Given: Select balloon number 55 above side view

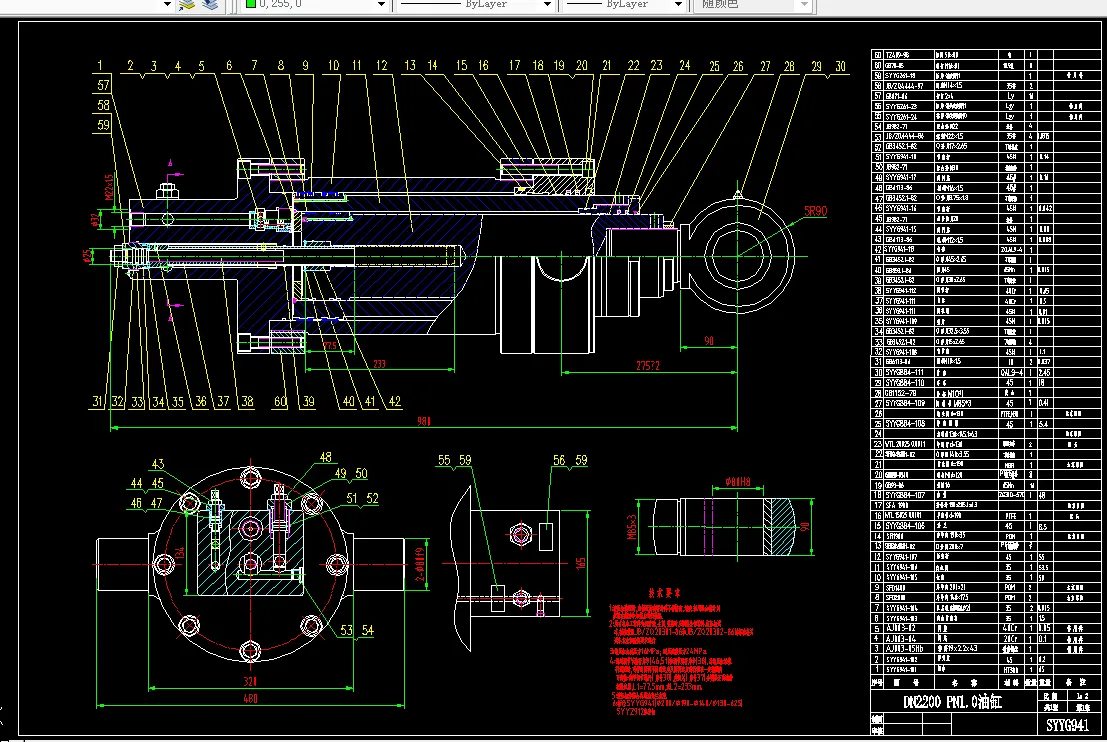Looking at the screenshot, I should pos(443,460).
